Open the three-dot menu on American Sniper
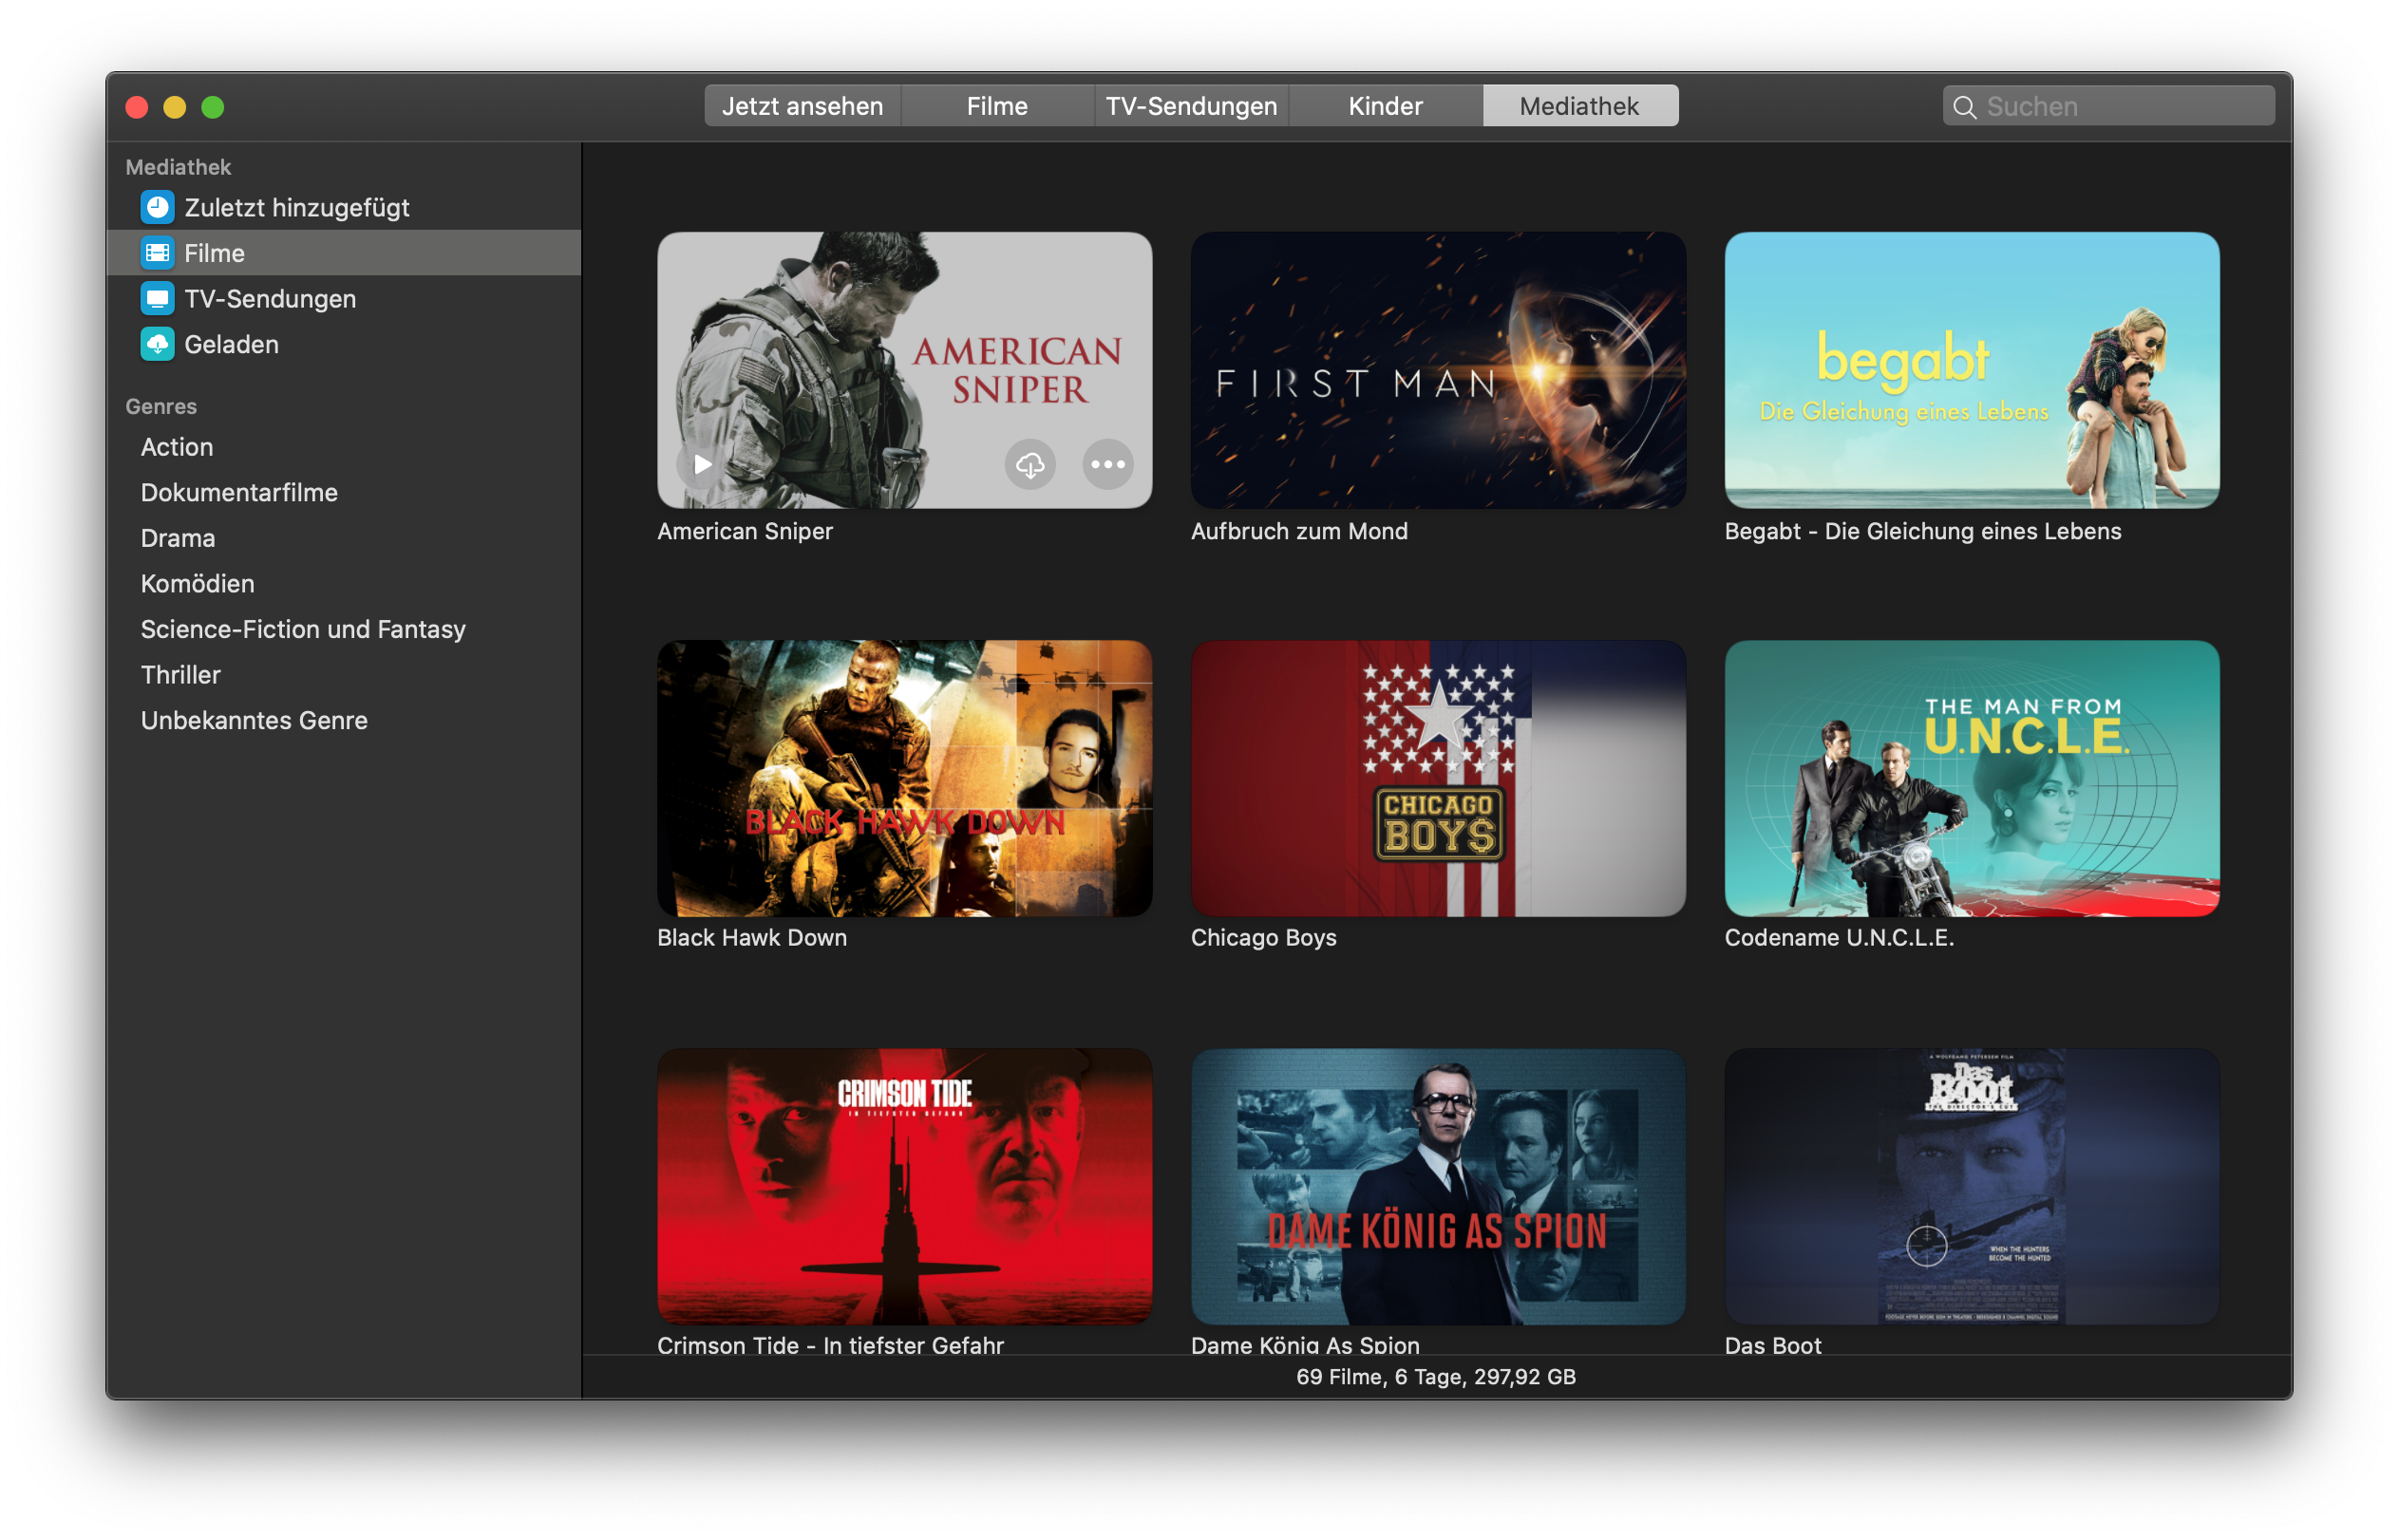Screen dimensions: 2399x1540 tap(1107, 464)
